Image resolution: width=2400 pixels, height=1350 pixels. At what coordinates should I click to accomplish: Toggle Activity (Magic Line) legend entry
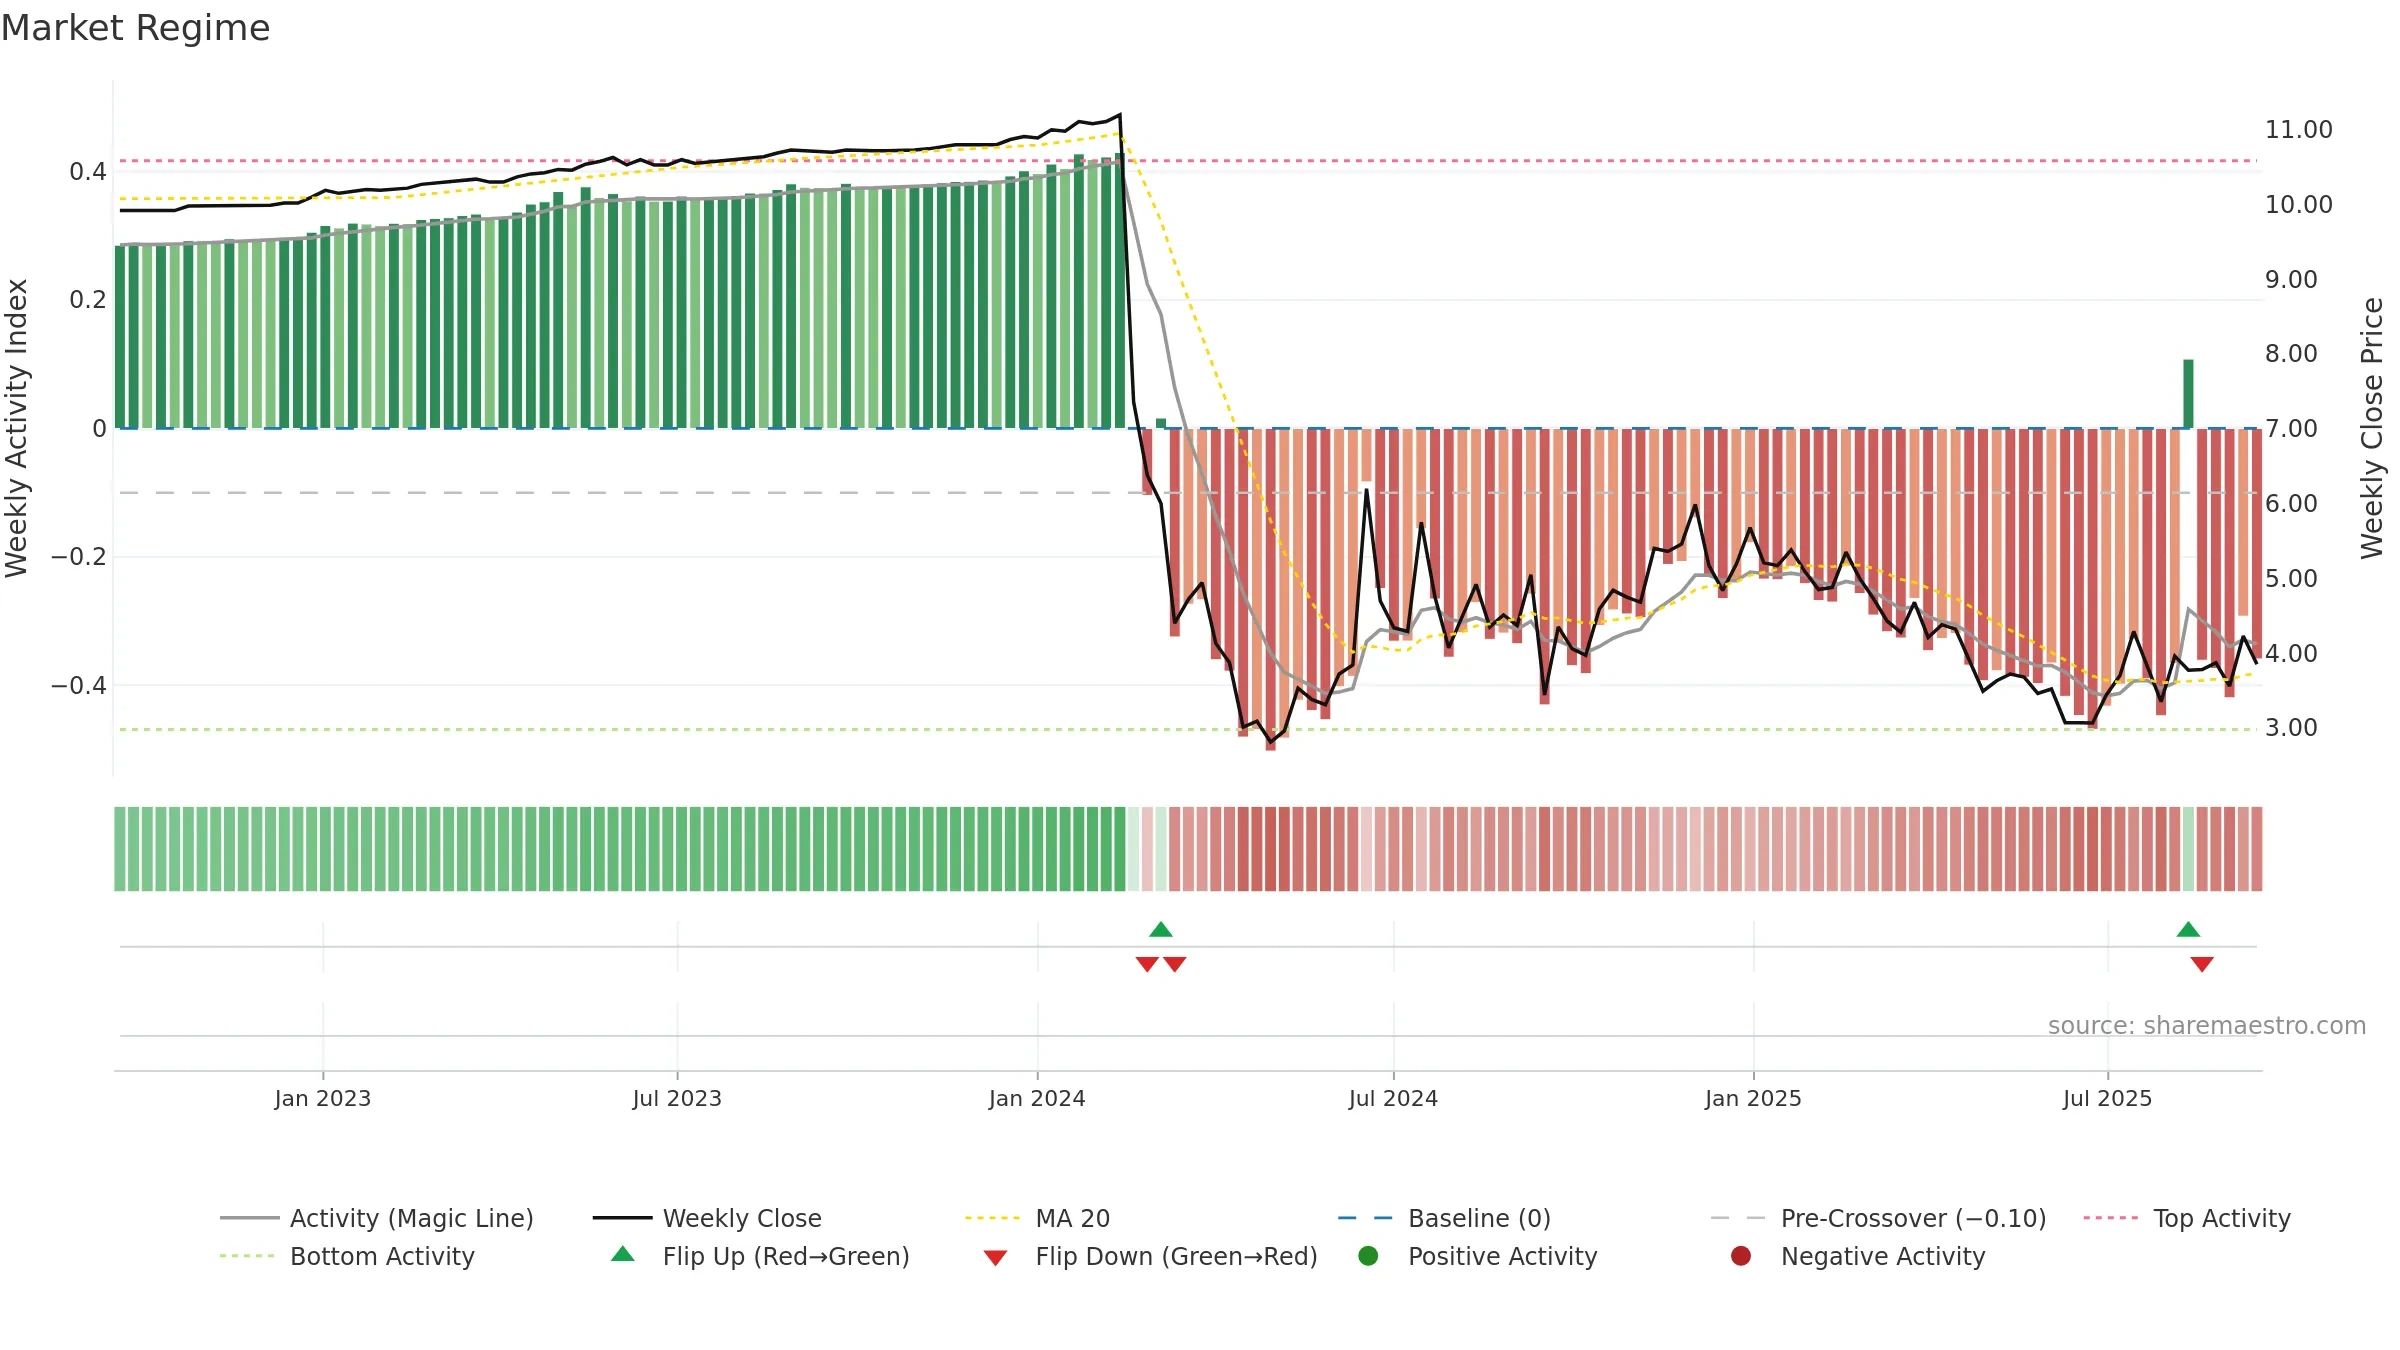[x=377, y=1218]
